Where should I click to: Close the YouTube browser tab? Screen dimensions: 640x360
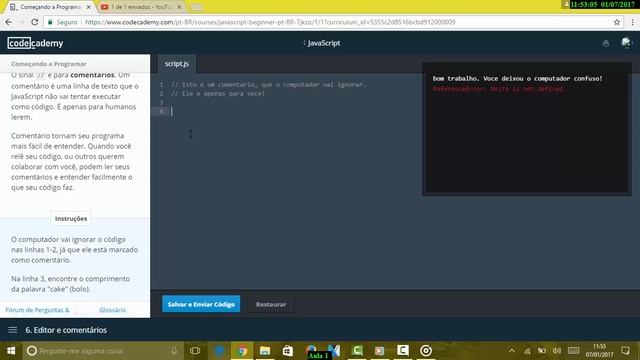click(x=179, y=7)
